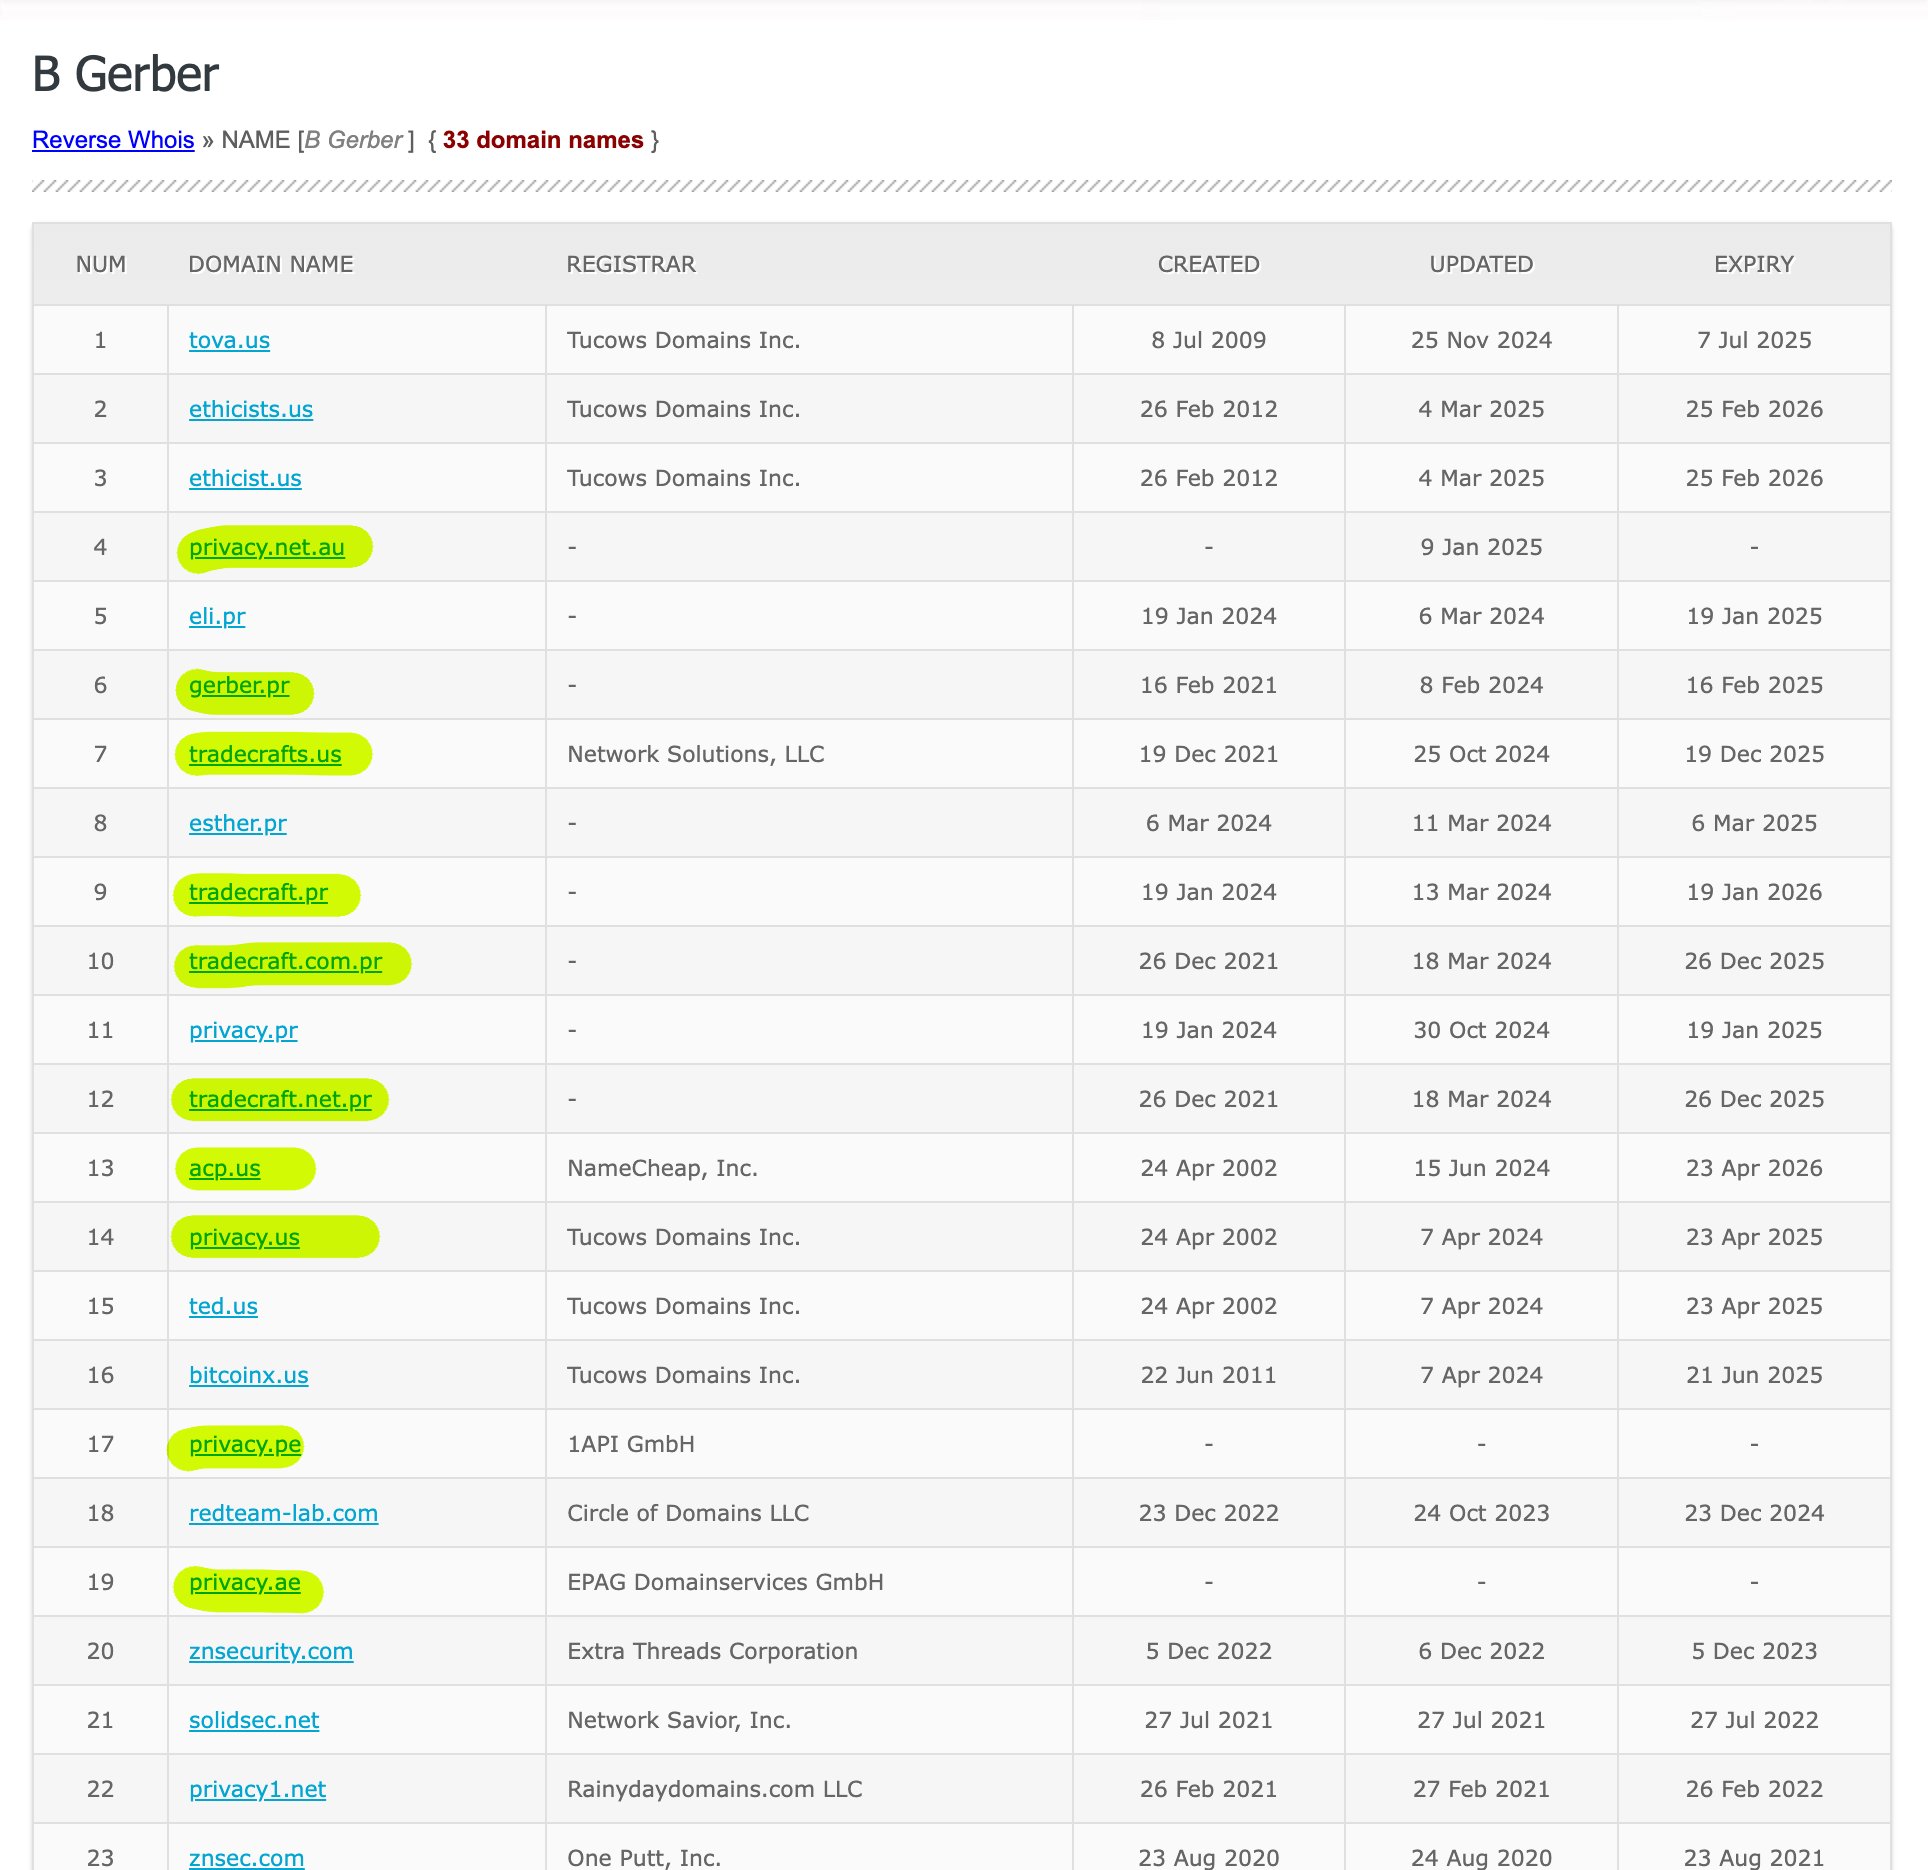Image resolution: width=1928 pixels, height=1870 pixels.
Task: Open the znsecurity.com domain link
Action: coord(271,1651)
